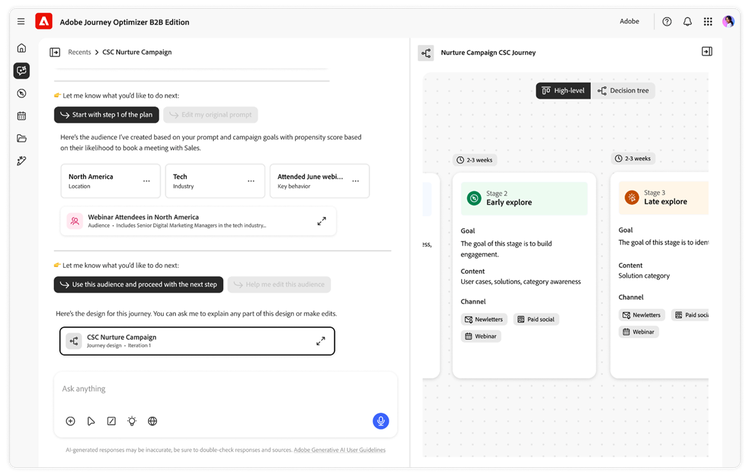Viewport: 750px width, 476px height.
Task: Click the 2-3 weeks label above Stage 2
Action: [x=474, y=160]
